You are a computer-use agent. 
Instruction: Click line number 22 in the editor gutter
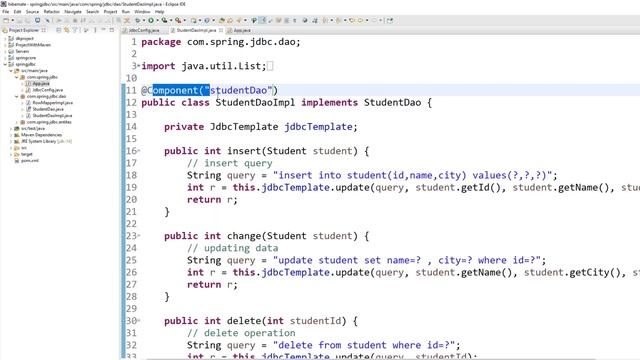[131, 224]
